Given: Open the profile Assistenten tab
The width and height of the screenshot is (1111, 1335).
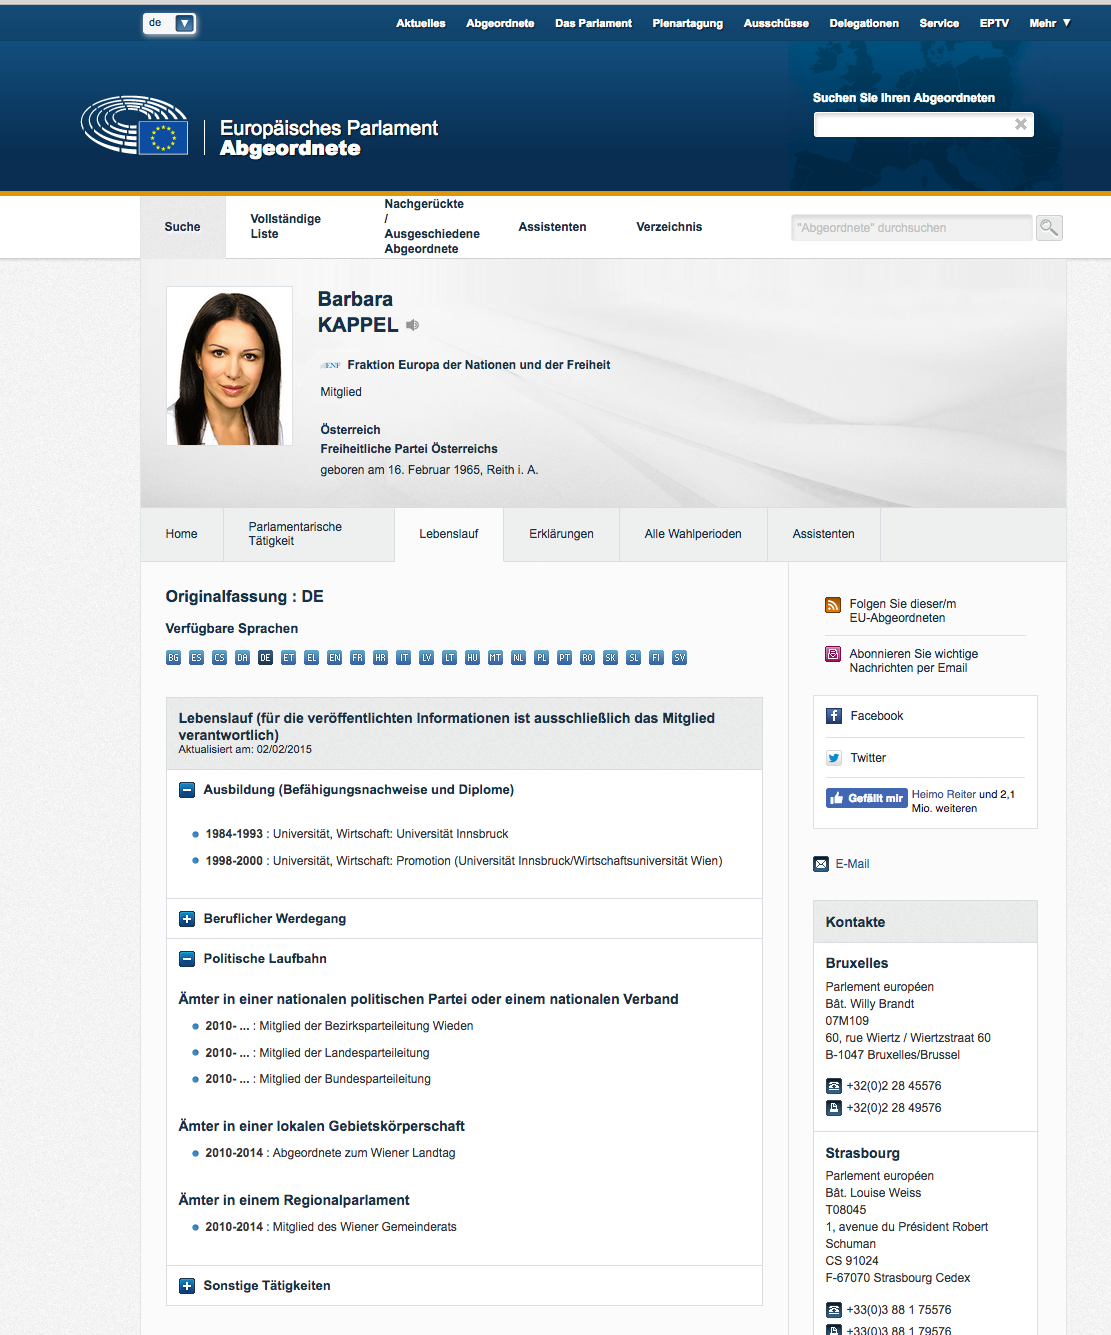Looking at the screenshot, I should 824,534.
